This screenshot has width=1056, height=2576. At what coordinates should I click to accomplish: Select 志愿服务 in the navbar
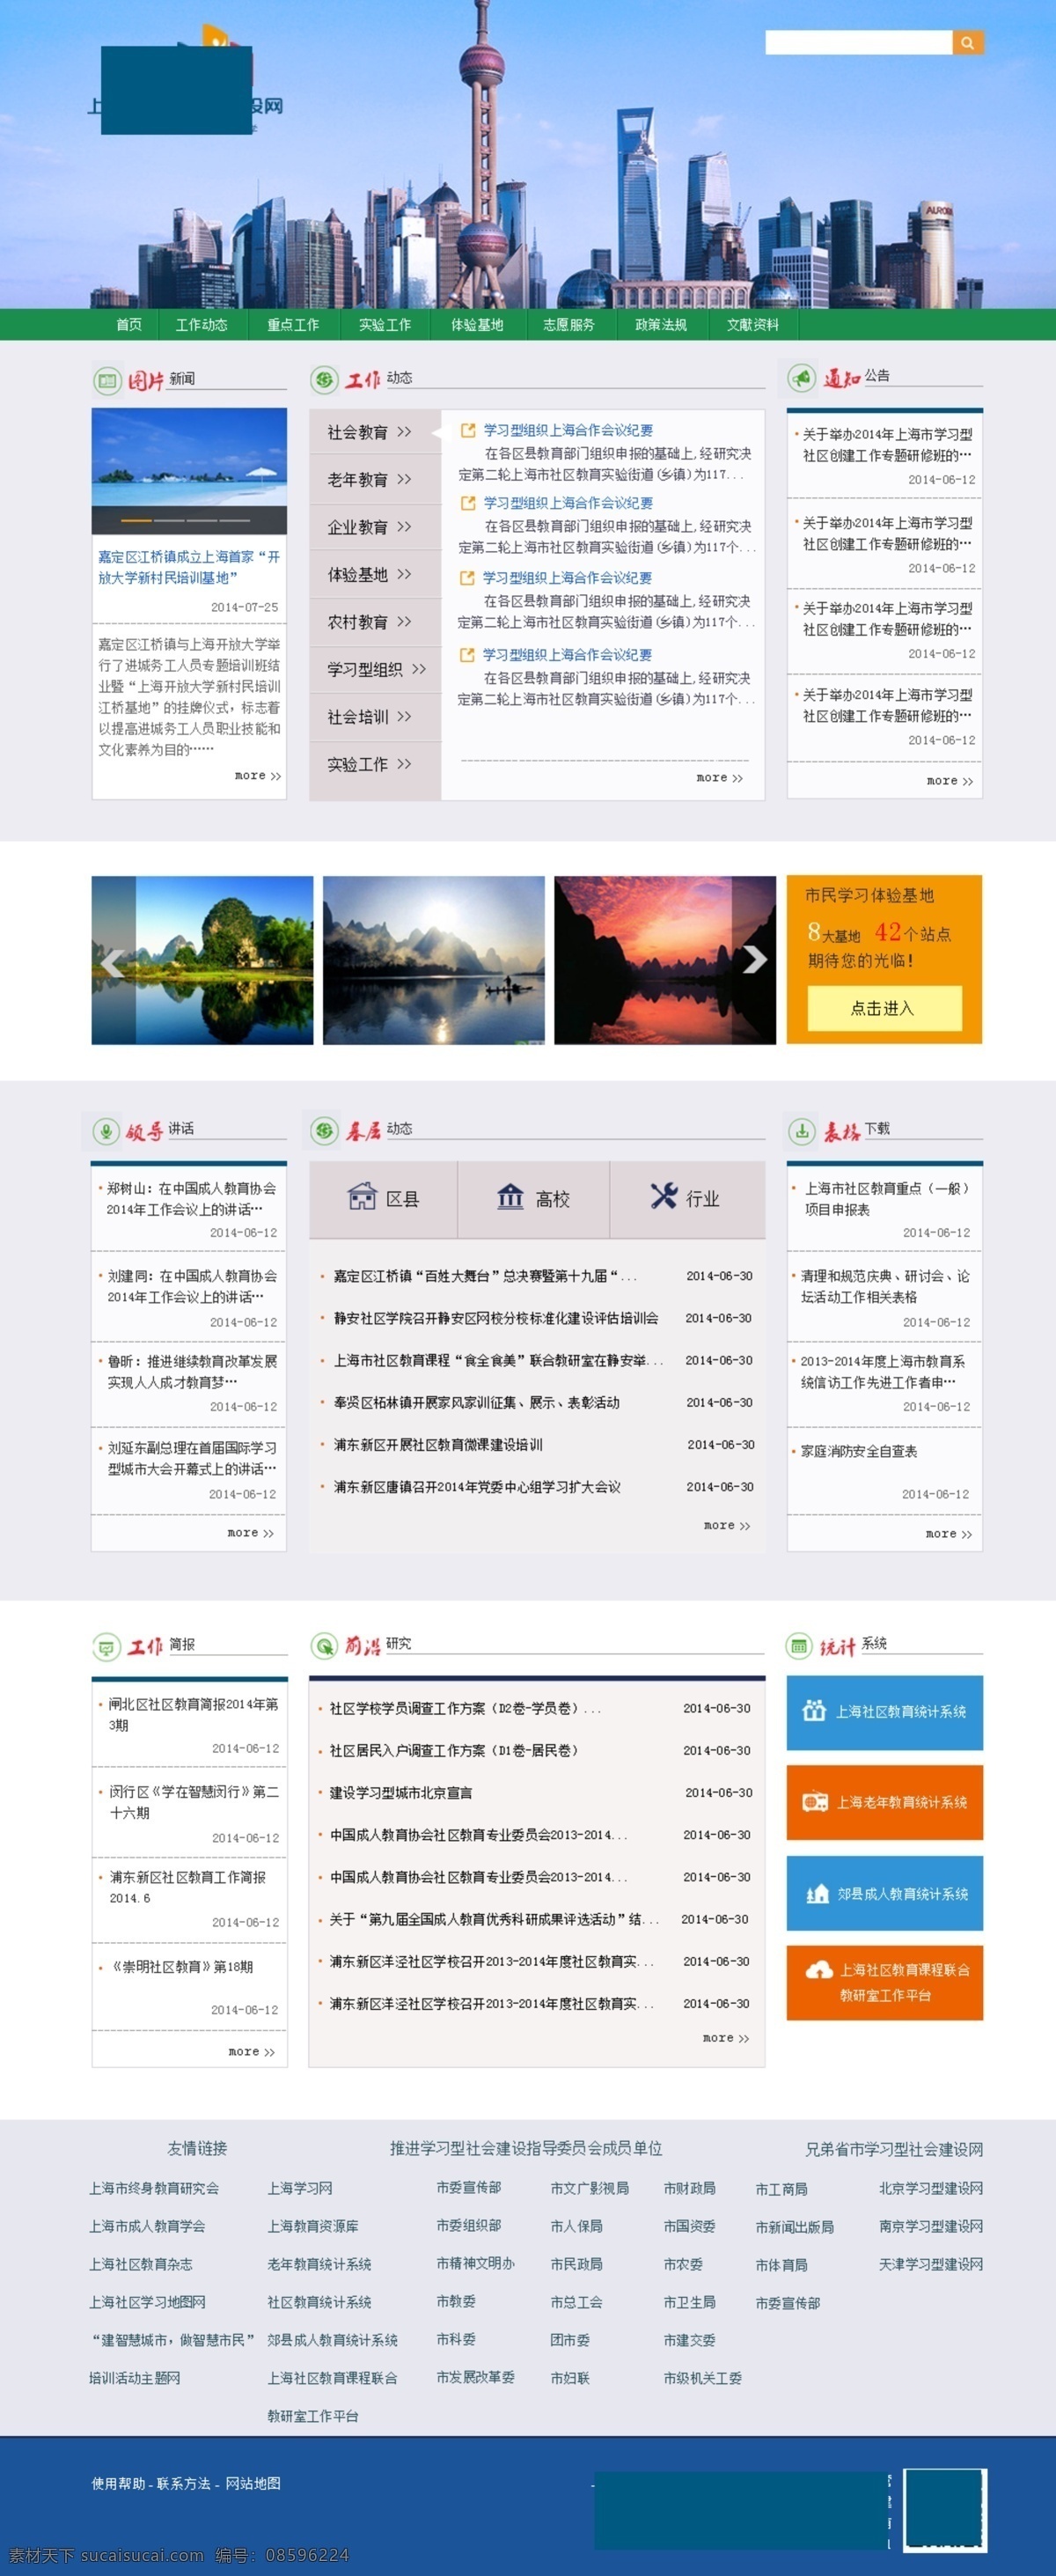click(569, 325)
